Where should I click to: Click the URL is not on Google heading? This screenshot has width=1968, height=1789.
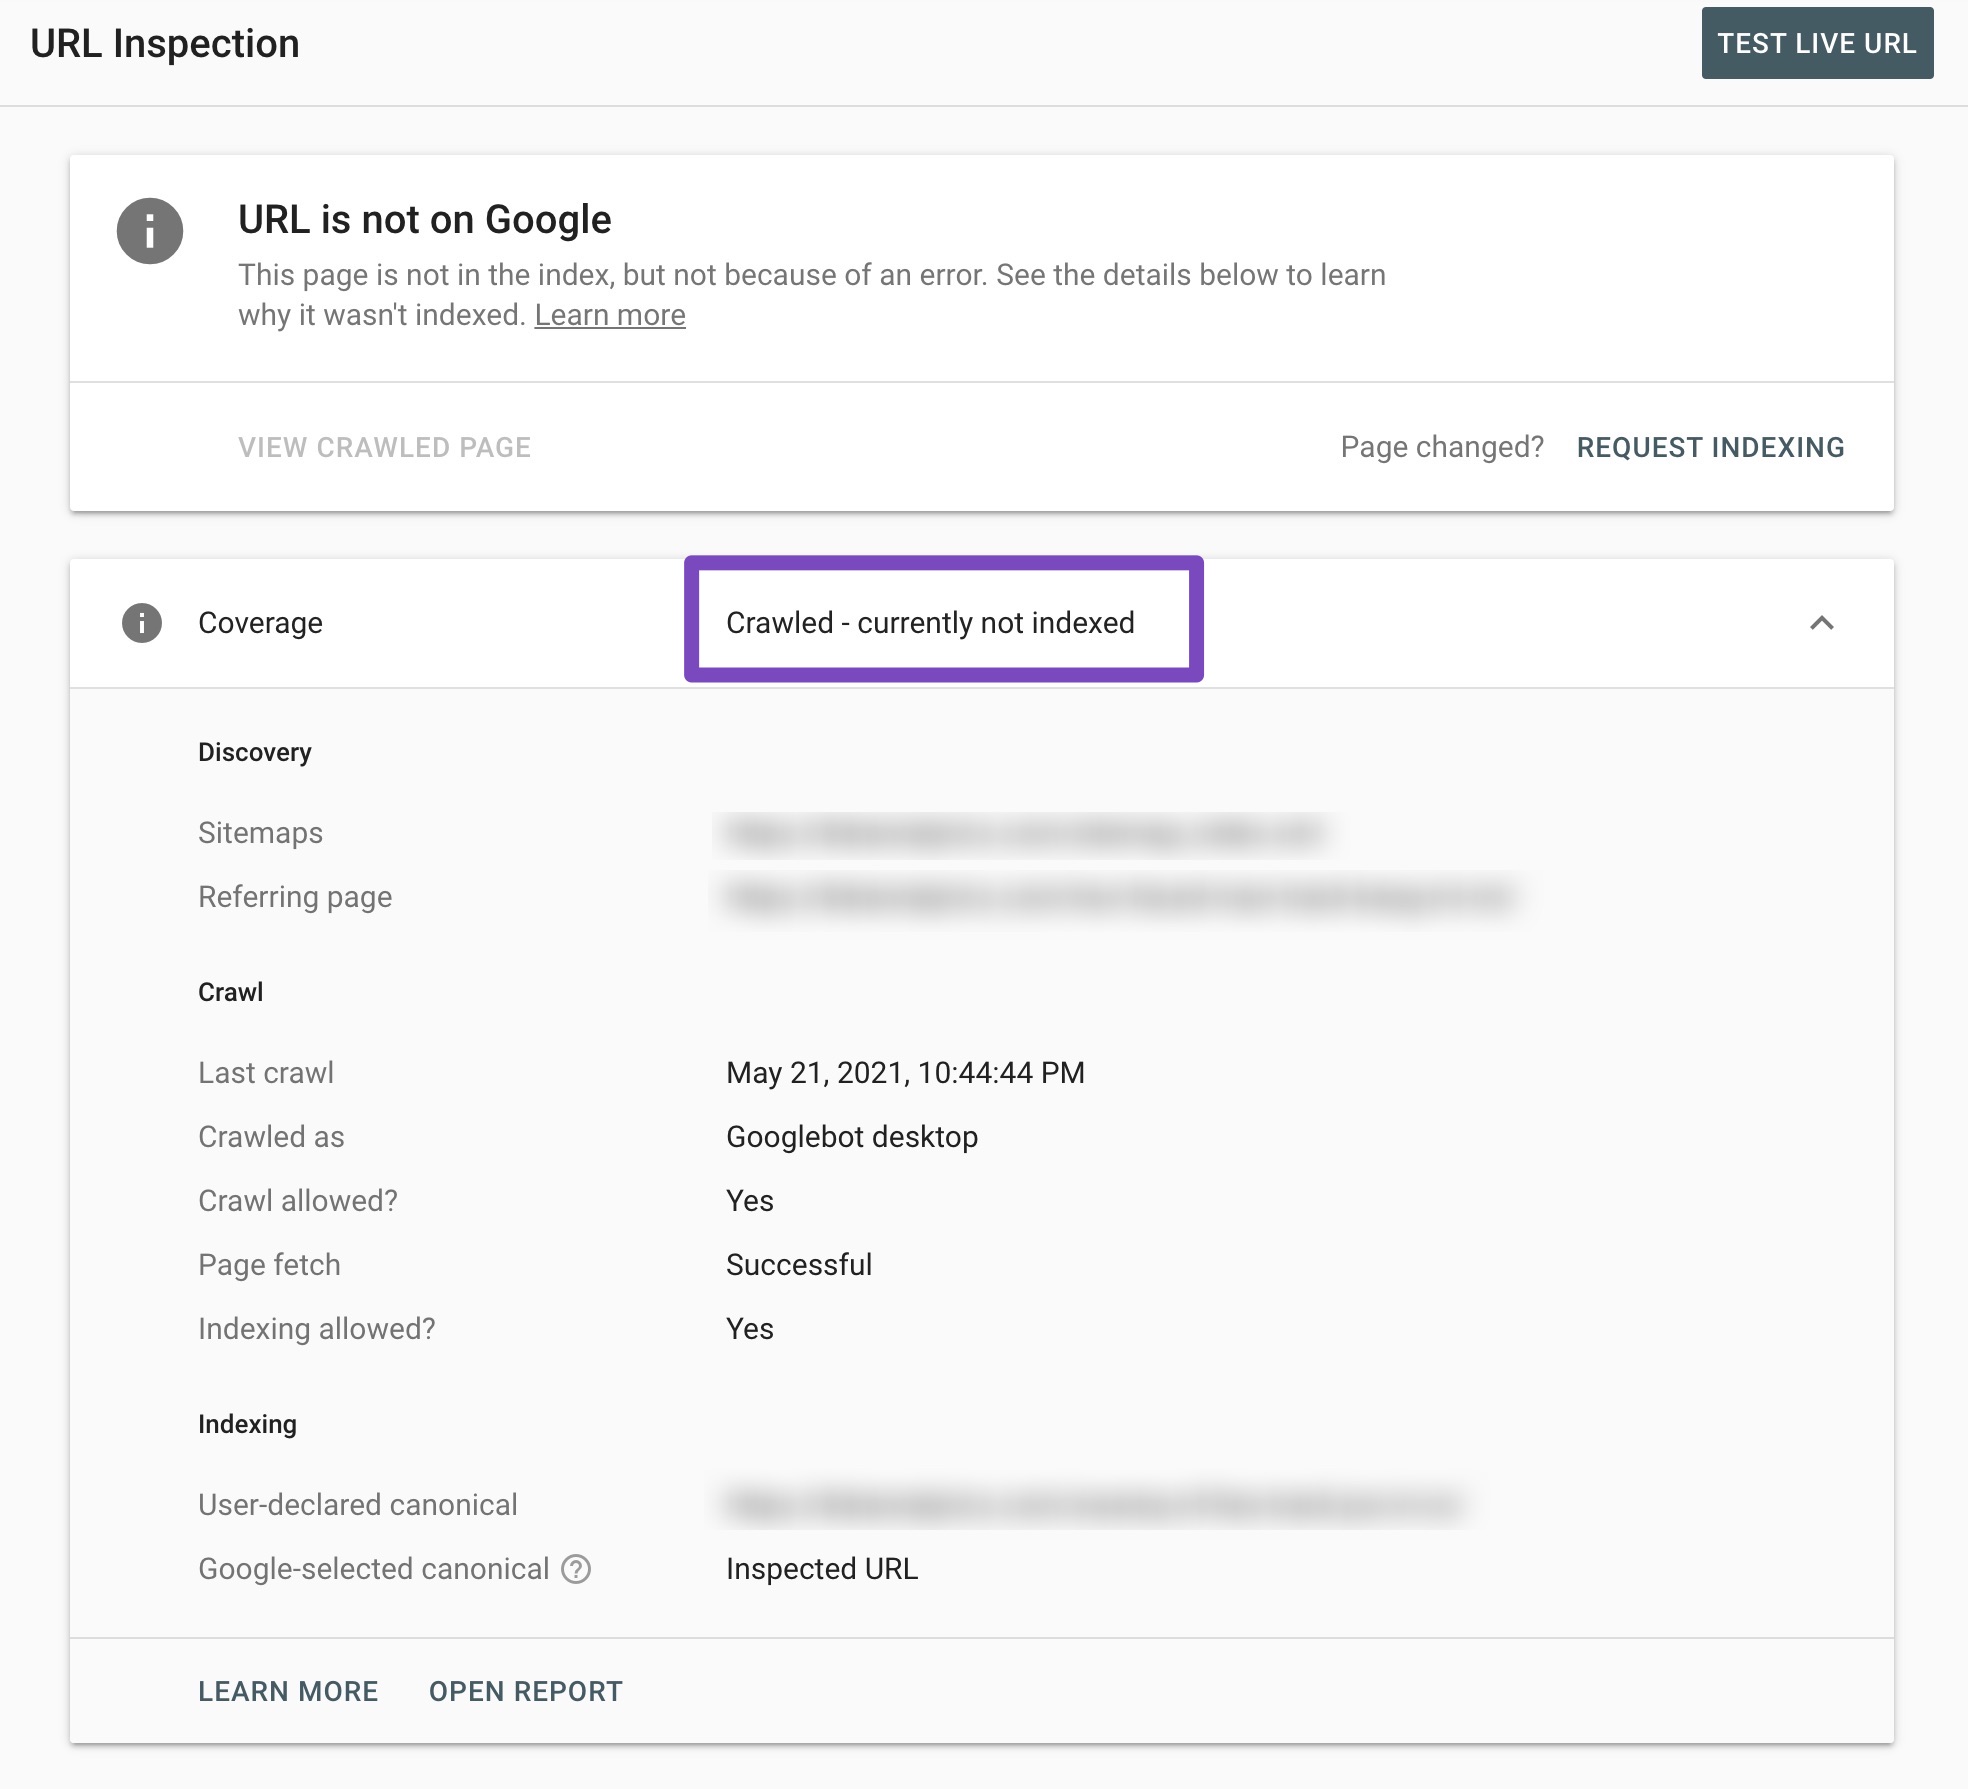424,220
